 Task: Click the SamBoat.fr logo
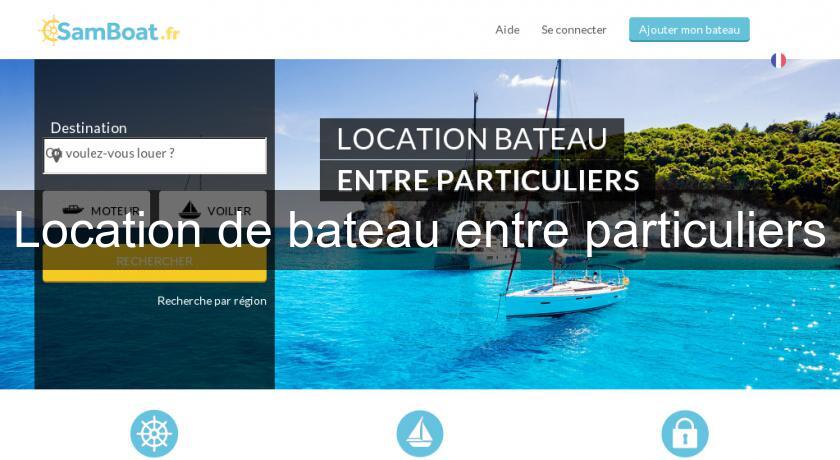coord(110,31)
